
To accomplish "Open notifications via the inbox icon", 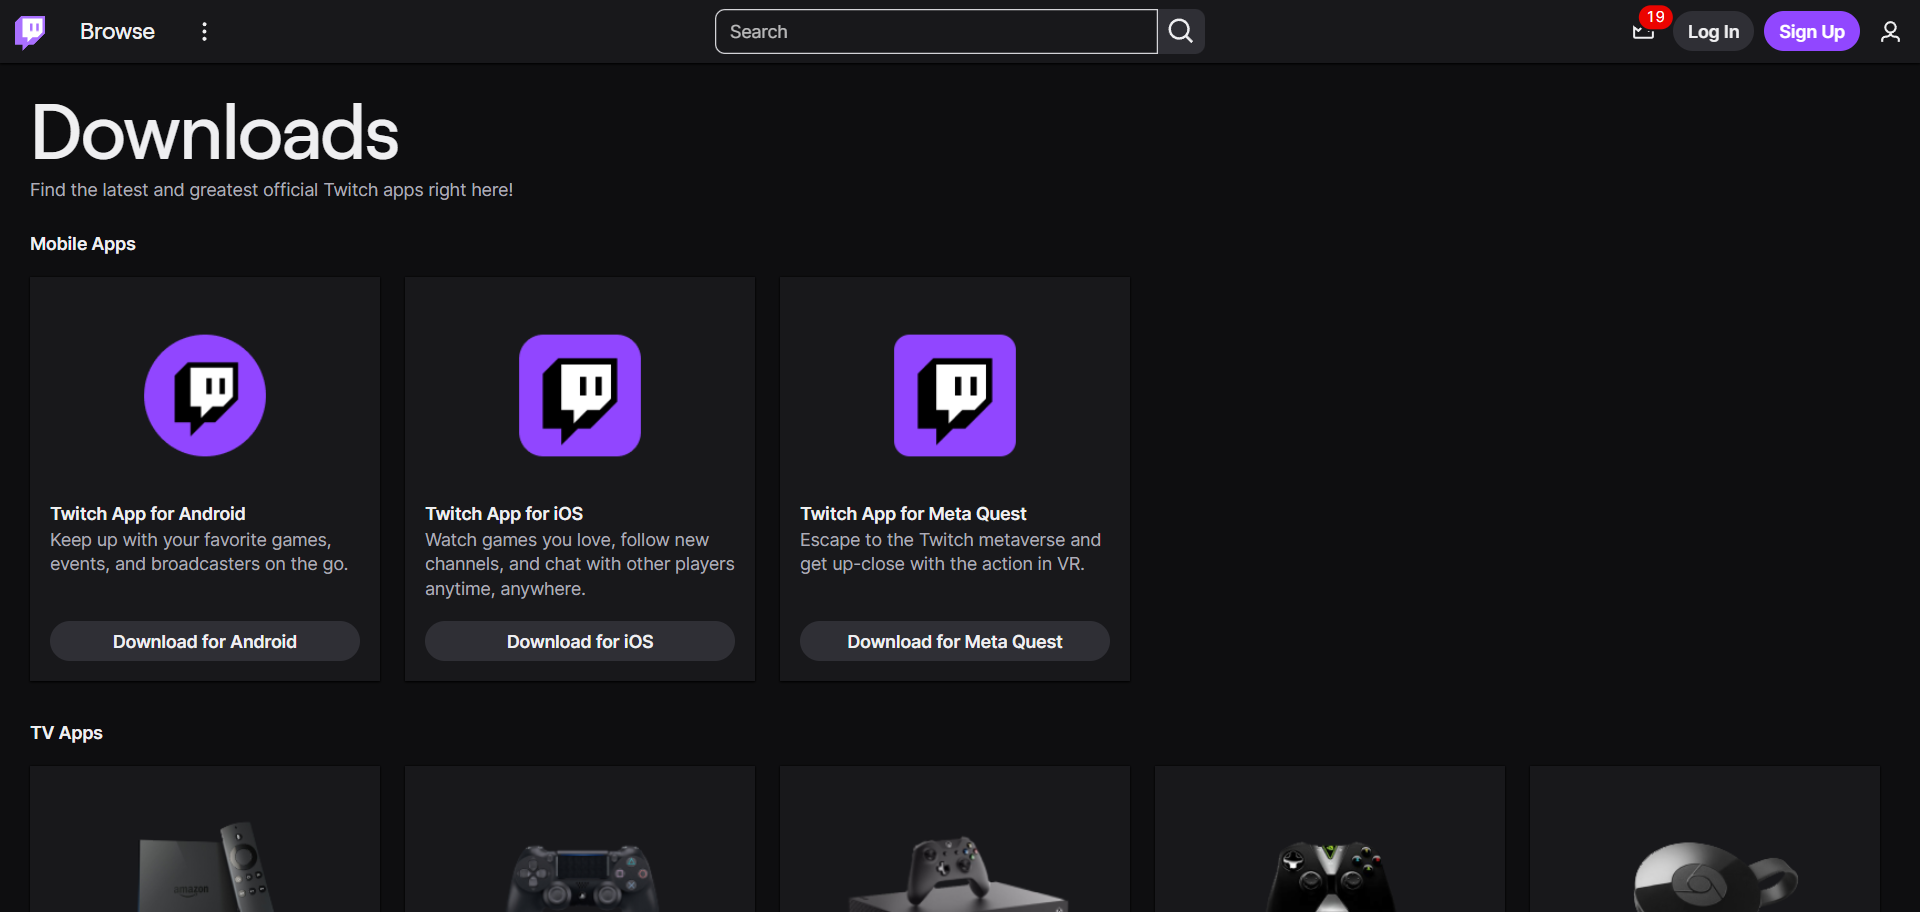I will point(1643,31).
